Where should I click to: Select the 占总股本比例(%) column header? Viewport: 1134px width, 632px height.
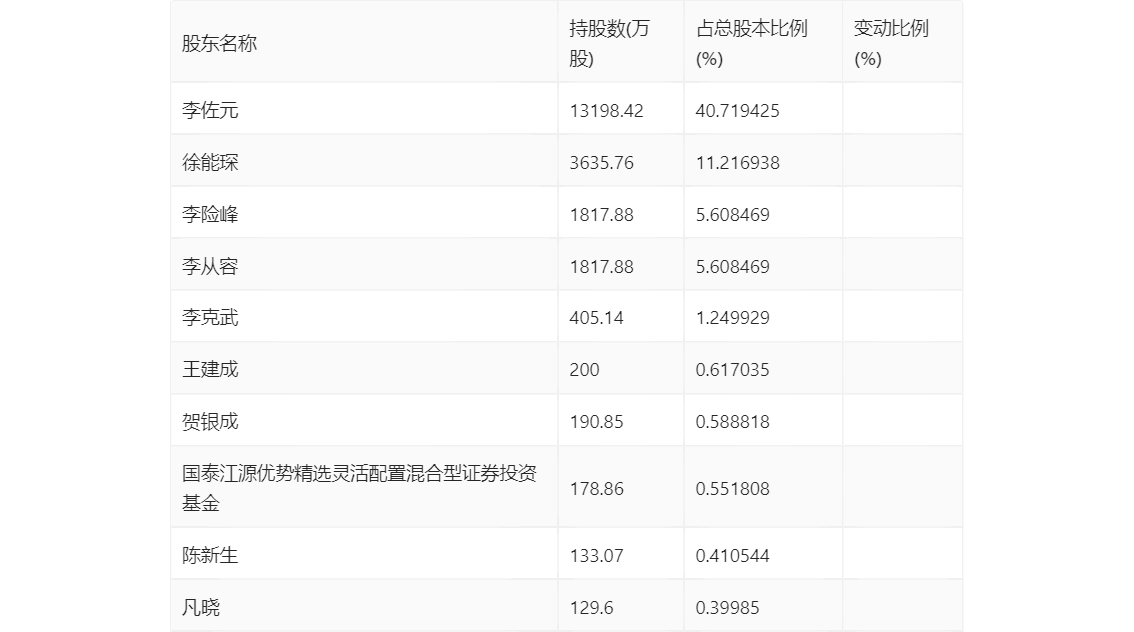click(x=751, y=43)
